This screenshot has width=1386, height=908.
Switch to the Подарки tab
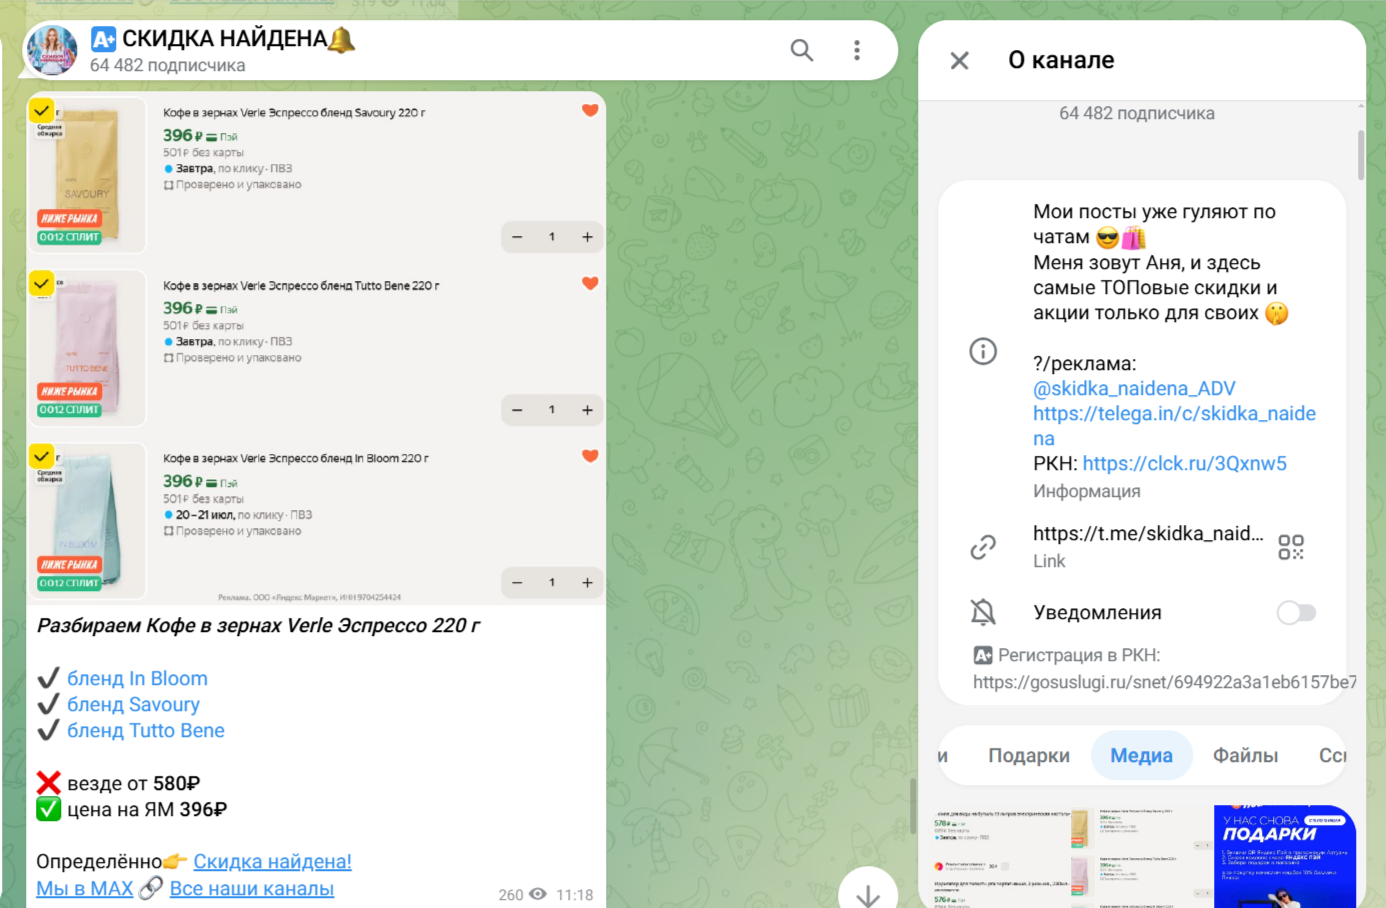click(1029, 755)
